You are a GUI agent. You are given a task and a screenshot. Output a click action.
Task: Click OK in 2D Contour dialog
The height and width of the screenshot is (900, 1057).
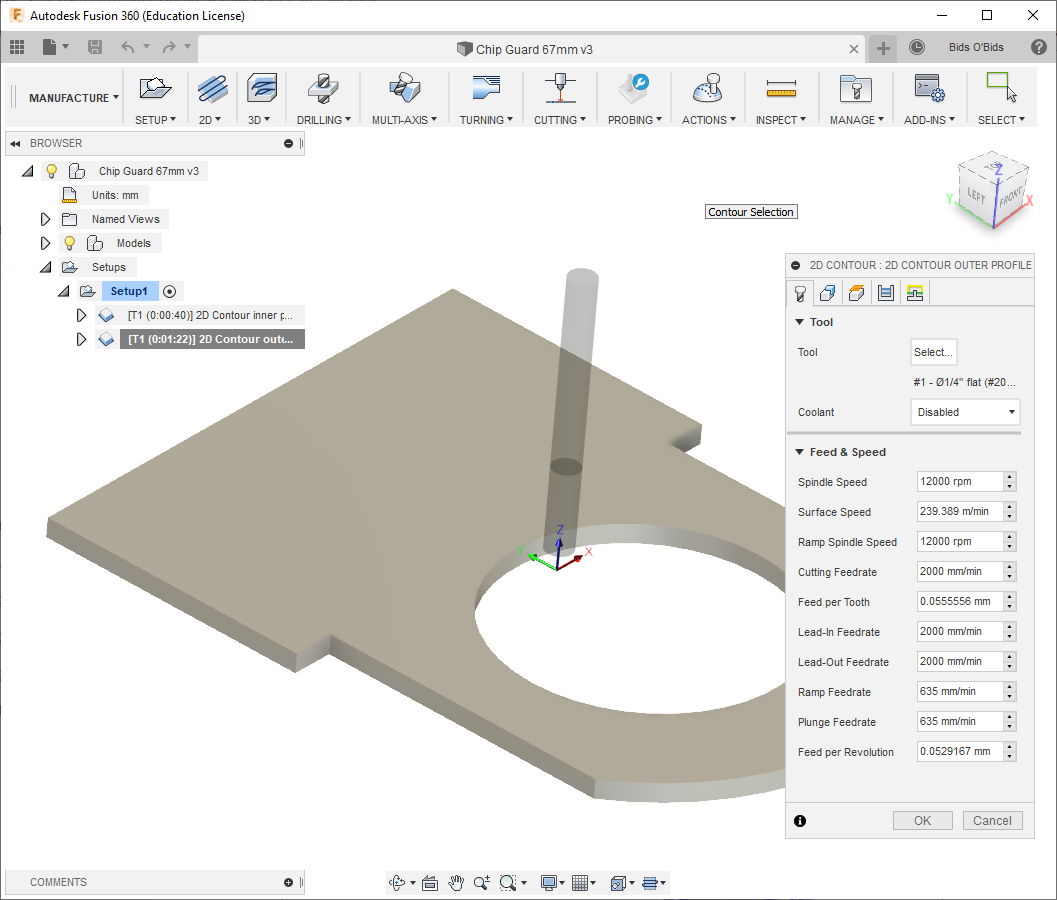(922, 820)
